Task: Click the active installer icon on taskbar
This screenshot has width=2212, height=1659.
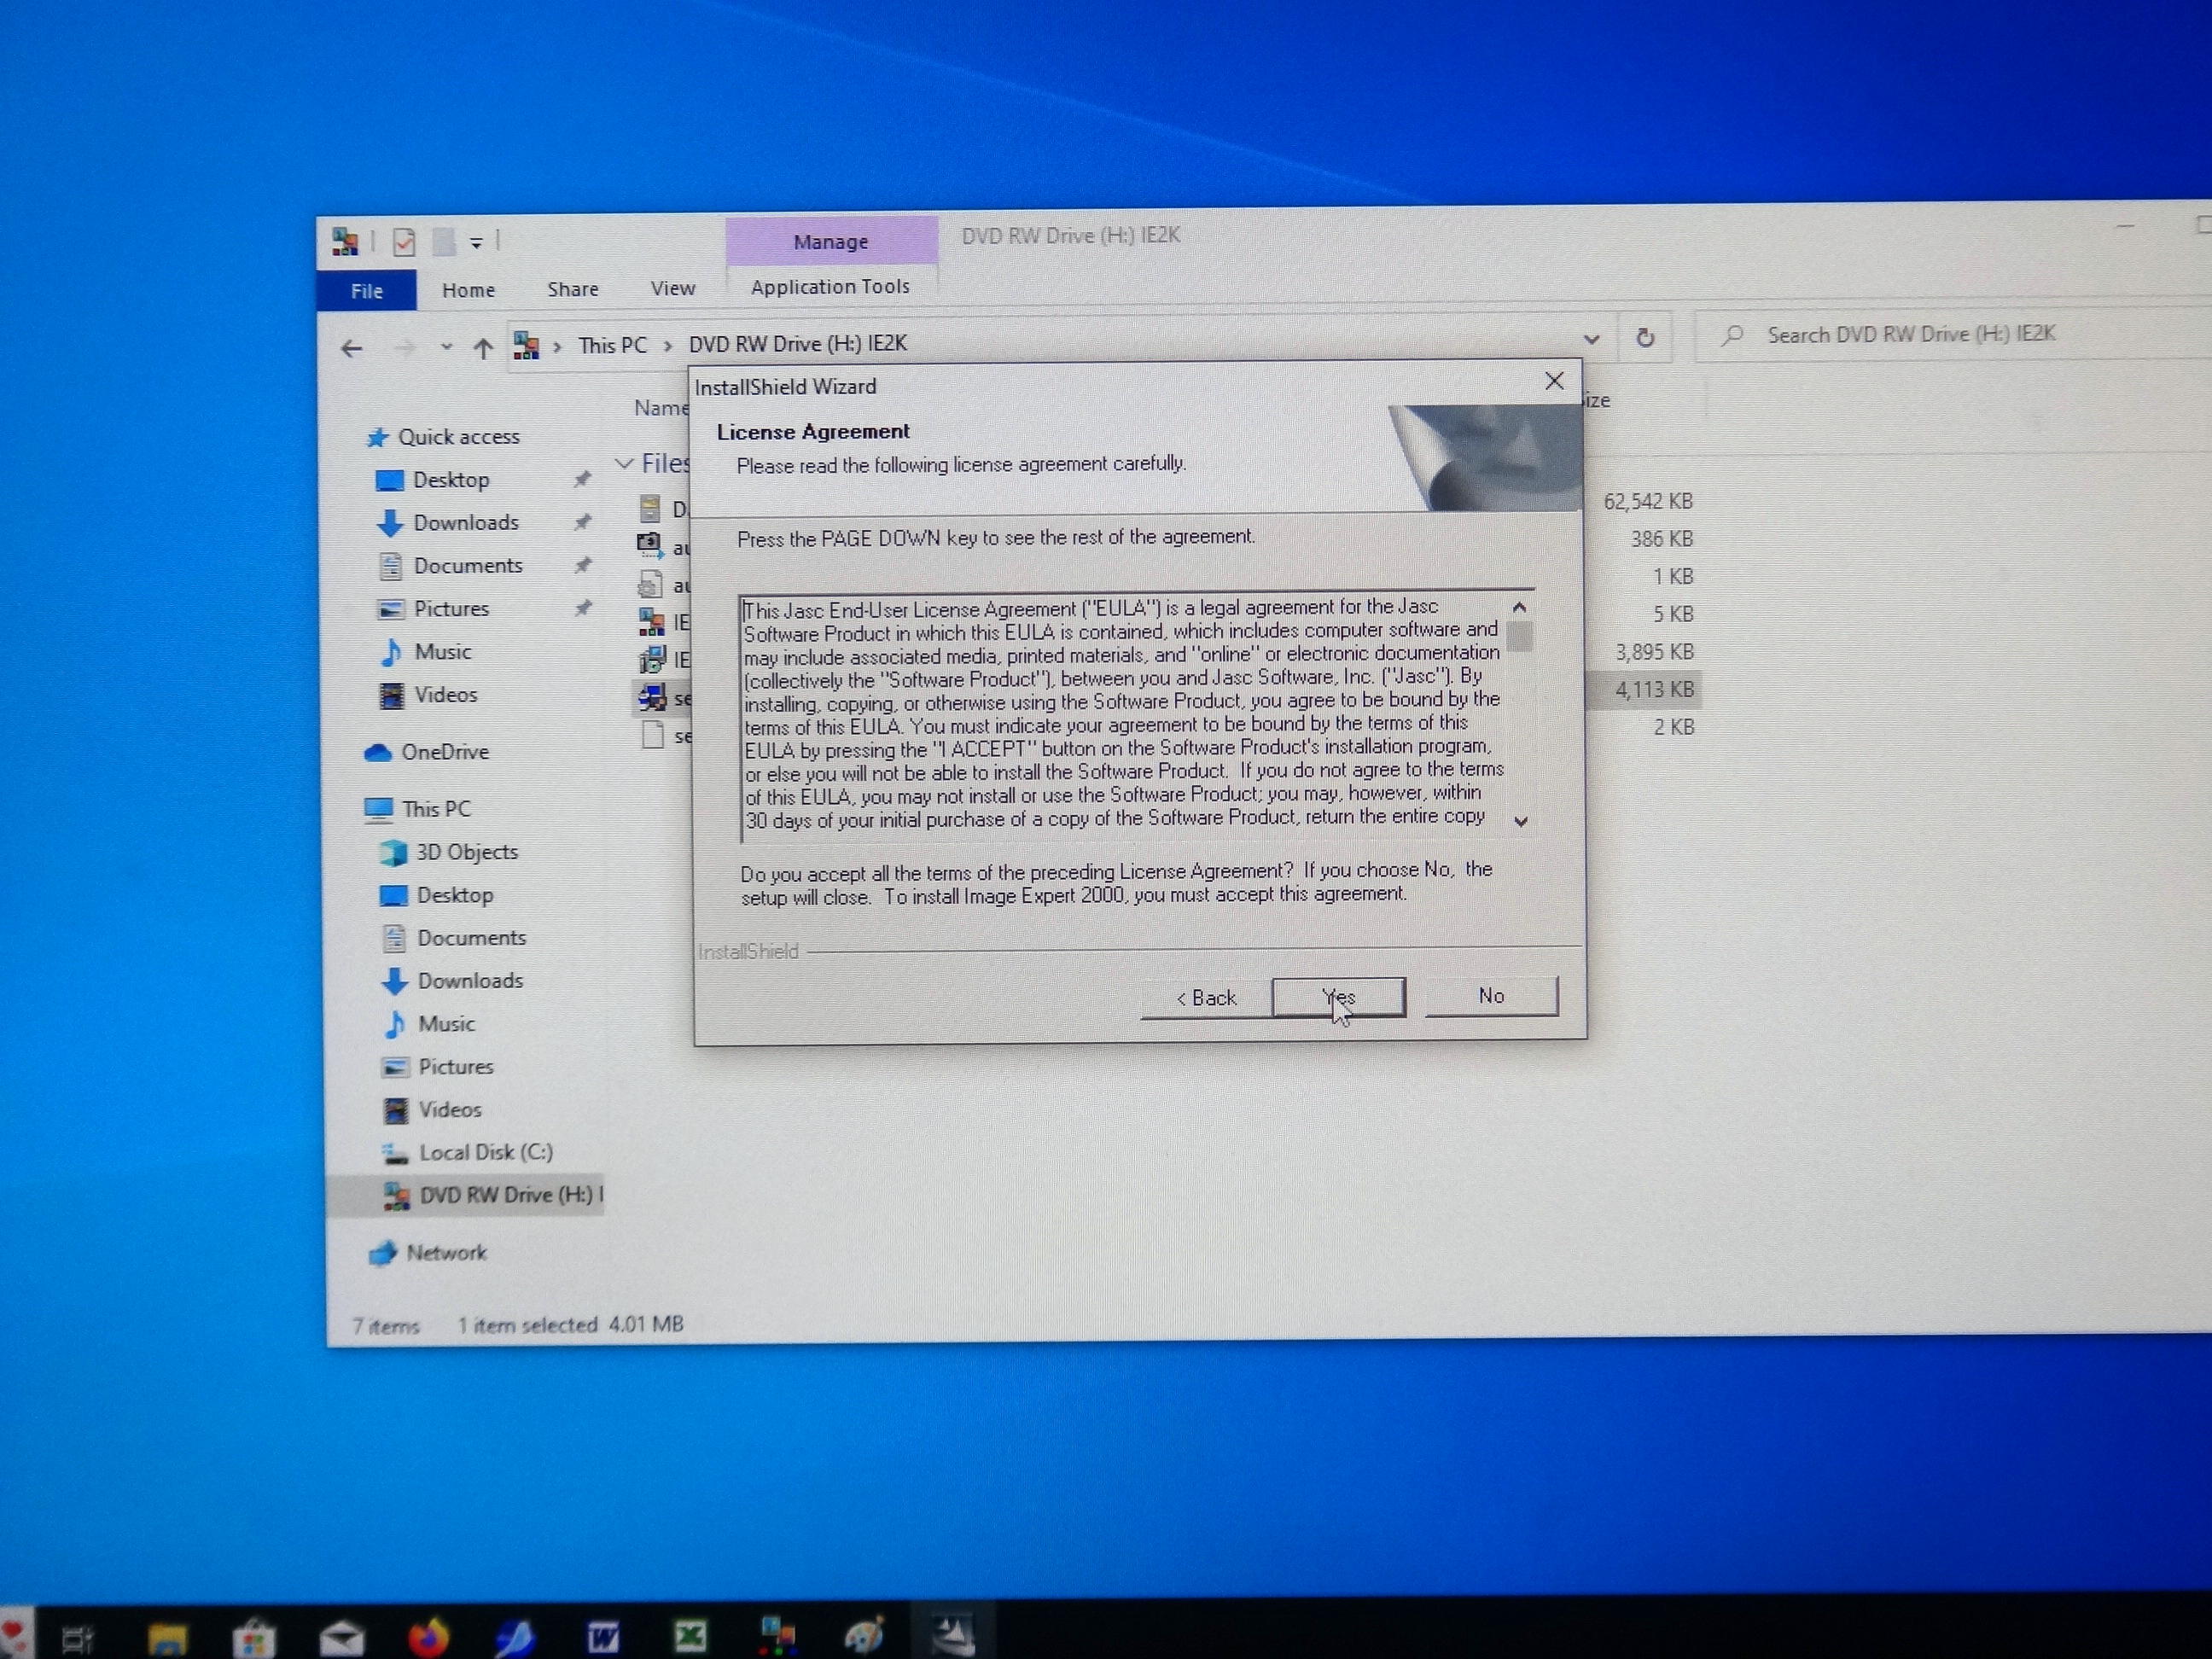Action: coord(953,1634)
